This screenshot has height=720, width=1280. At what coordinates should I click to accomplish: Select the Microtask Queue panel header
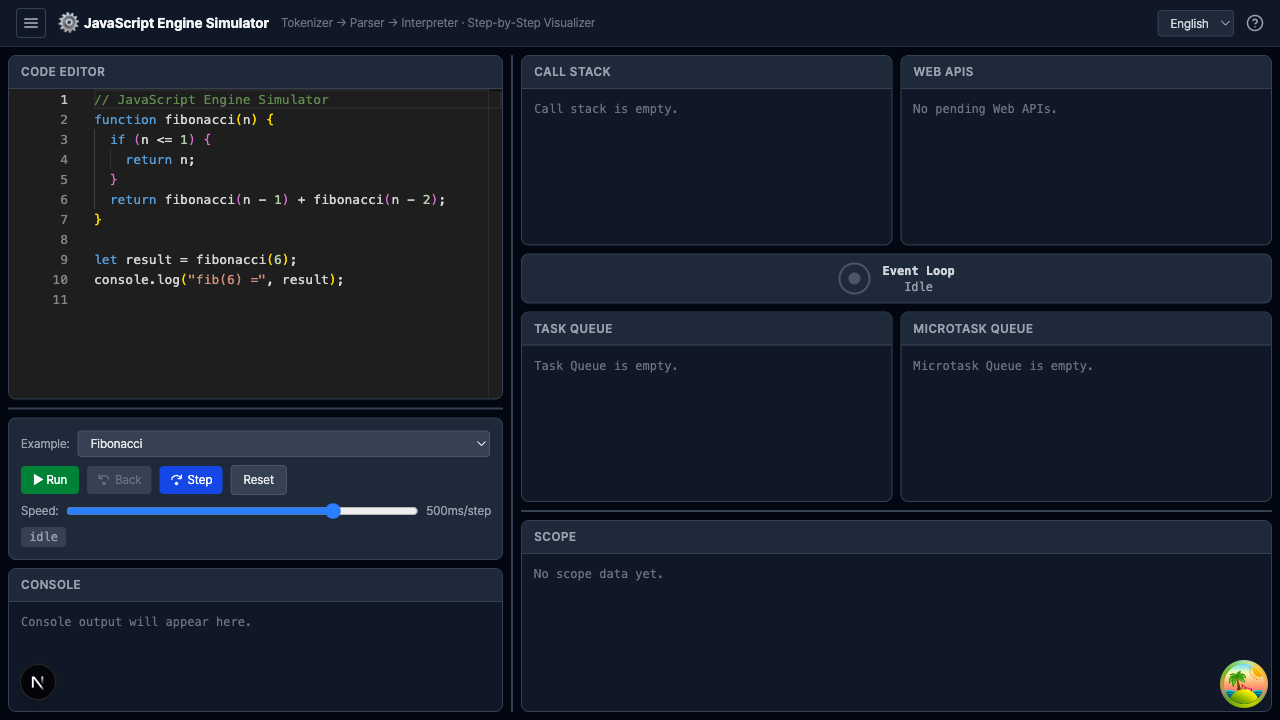pyautogui.click(x=973, y=329)
